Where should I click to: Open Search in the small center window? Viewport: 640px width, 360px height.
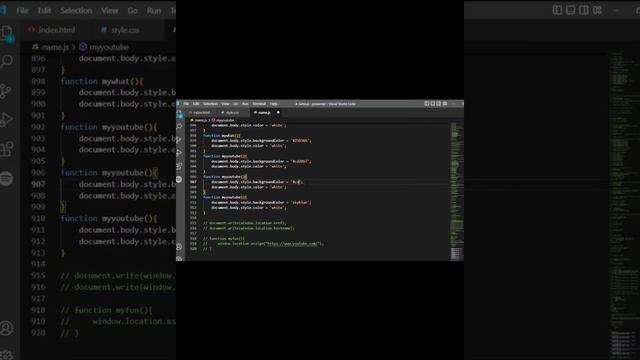180,127
